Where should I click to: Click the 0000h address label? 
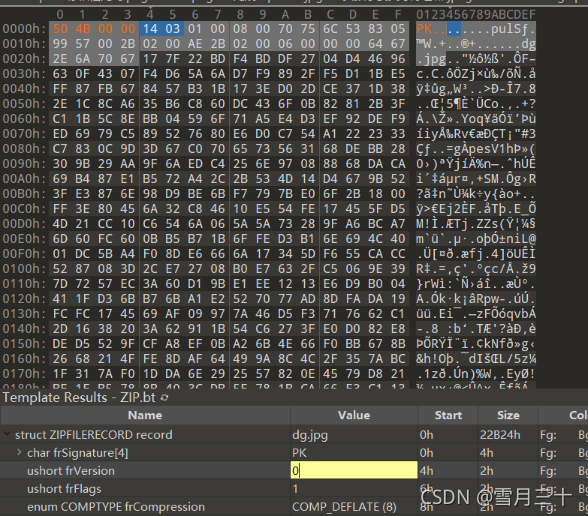[24, 29]
